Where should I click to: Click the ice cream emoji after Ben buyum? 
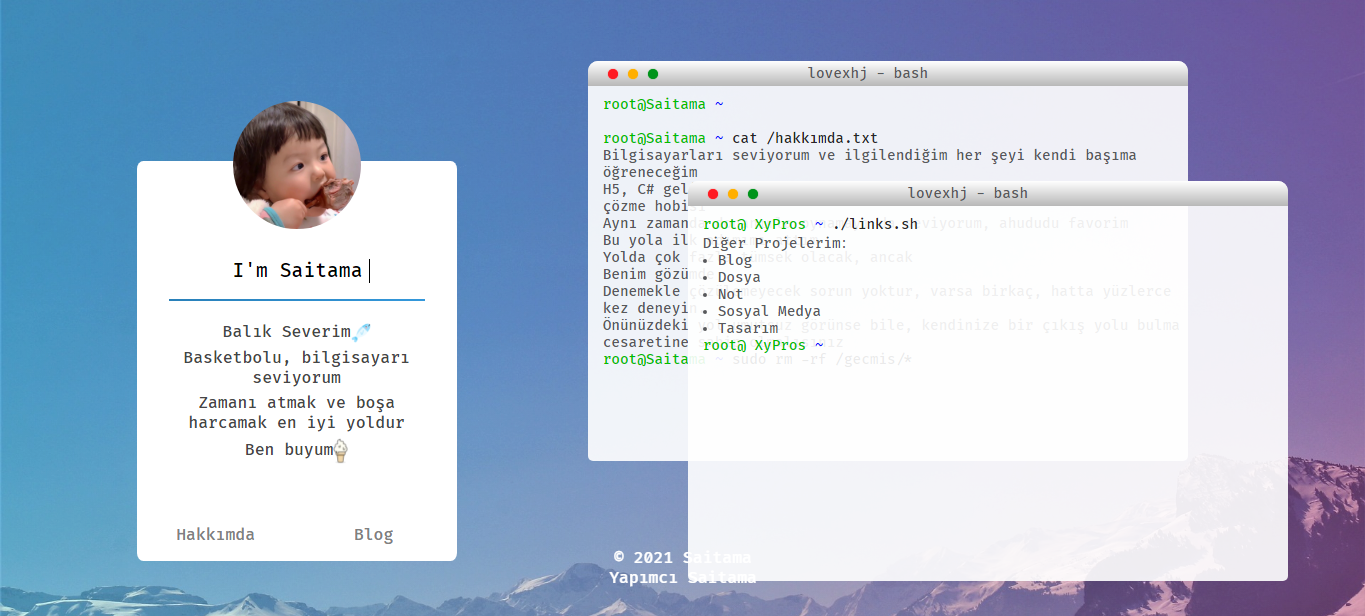click(341, 450)
